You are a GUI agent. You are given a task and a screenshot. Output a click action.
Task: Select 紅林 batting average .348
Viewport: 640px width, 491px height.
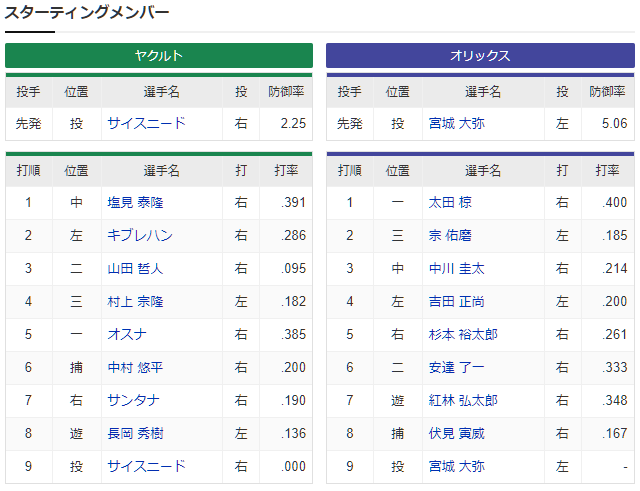click(x=614, y=400)
